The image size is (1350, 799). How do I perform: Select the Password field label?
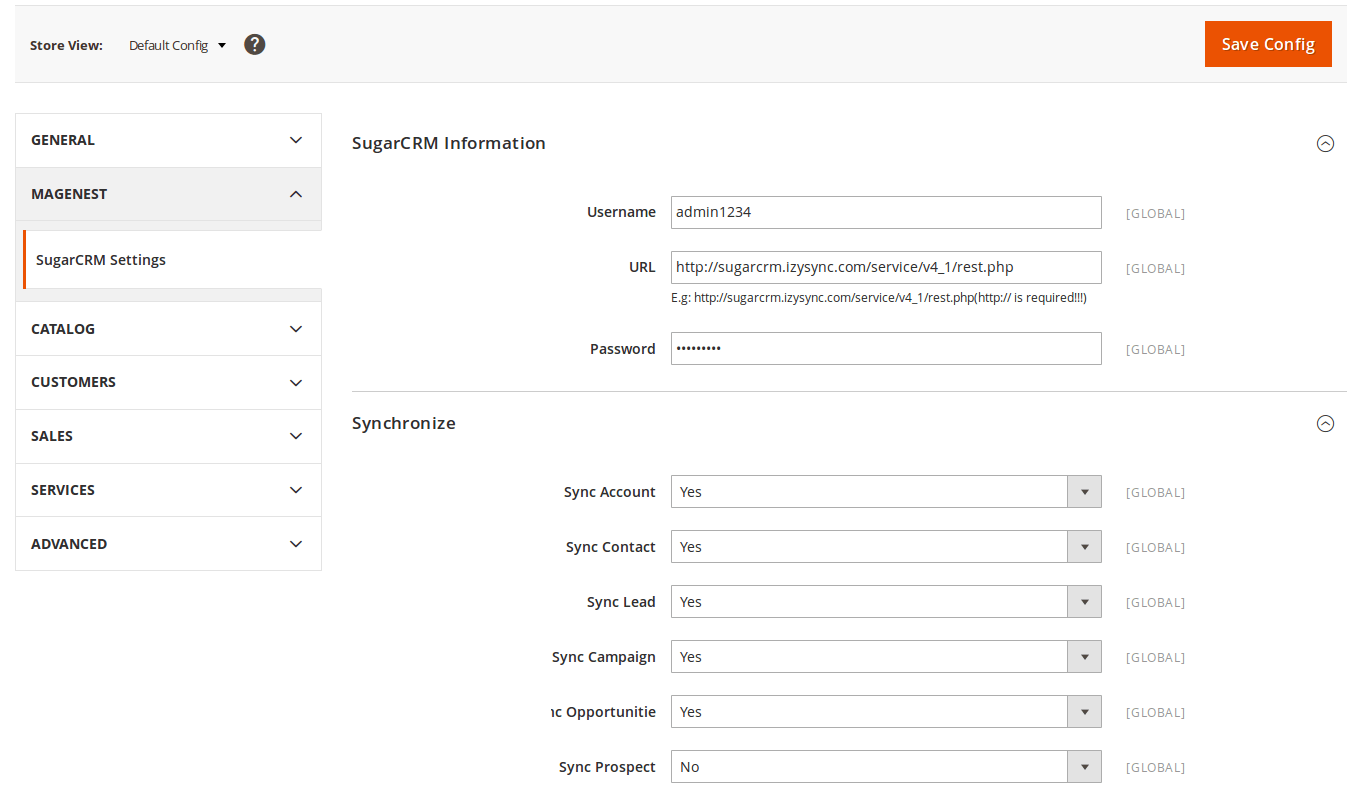tap(623, 349)
